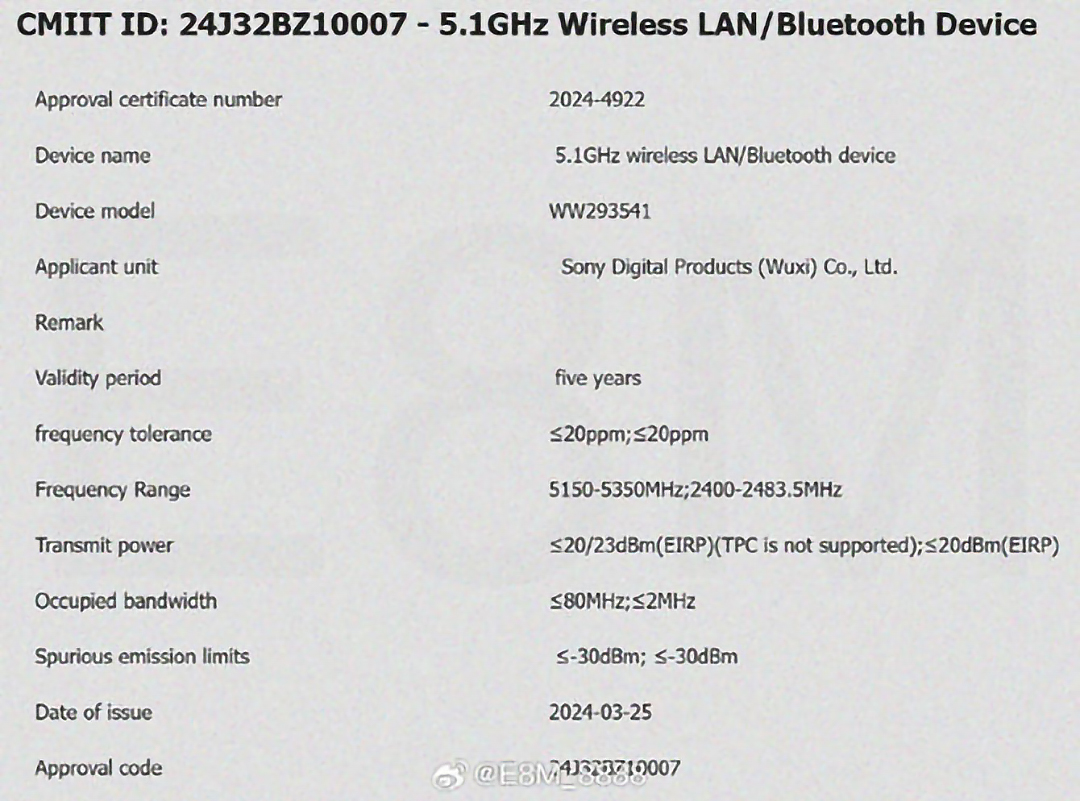The width and height of the screenshot is (1080, 801).
Task: Select the 'Device name' row label
Action: coord(92,156)
